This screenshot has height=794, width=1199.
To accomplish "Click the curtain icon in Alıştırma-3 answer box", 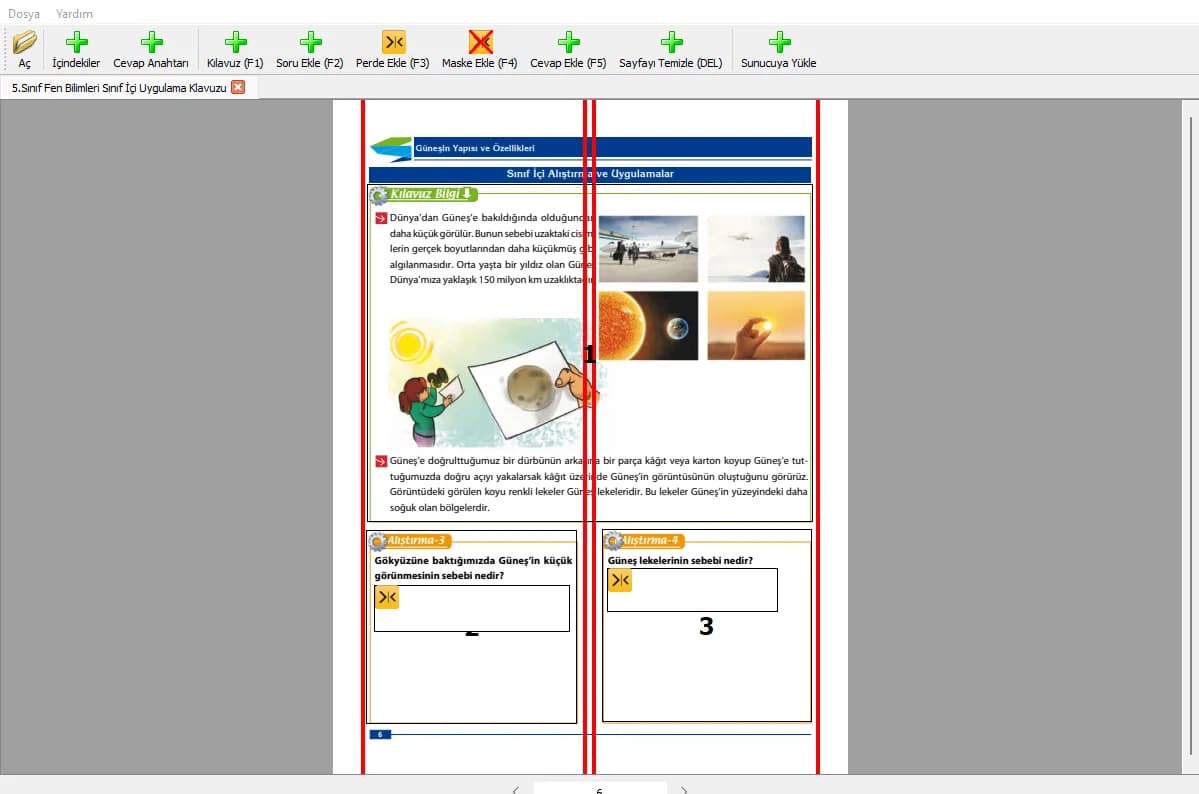I will coord(387,597).
